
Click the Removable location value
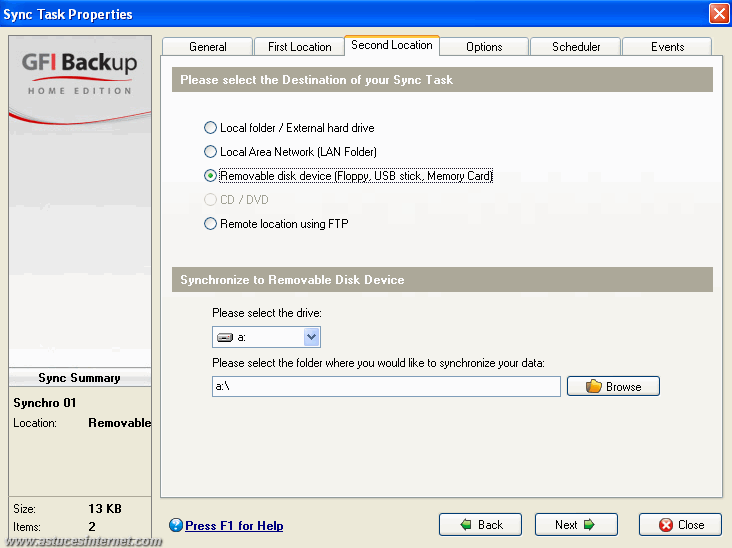120,423
